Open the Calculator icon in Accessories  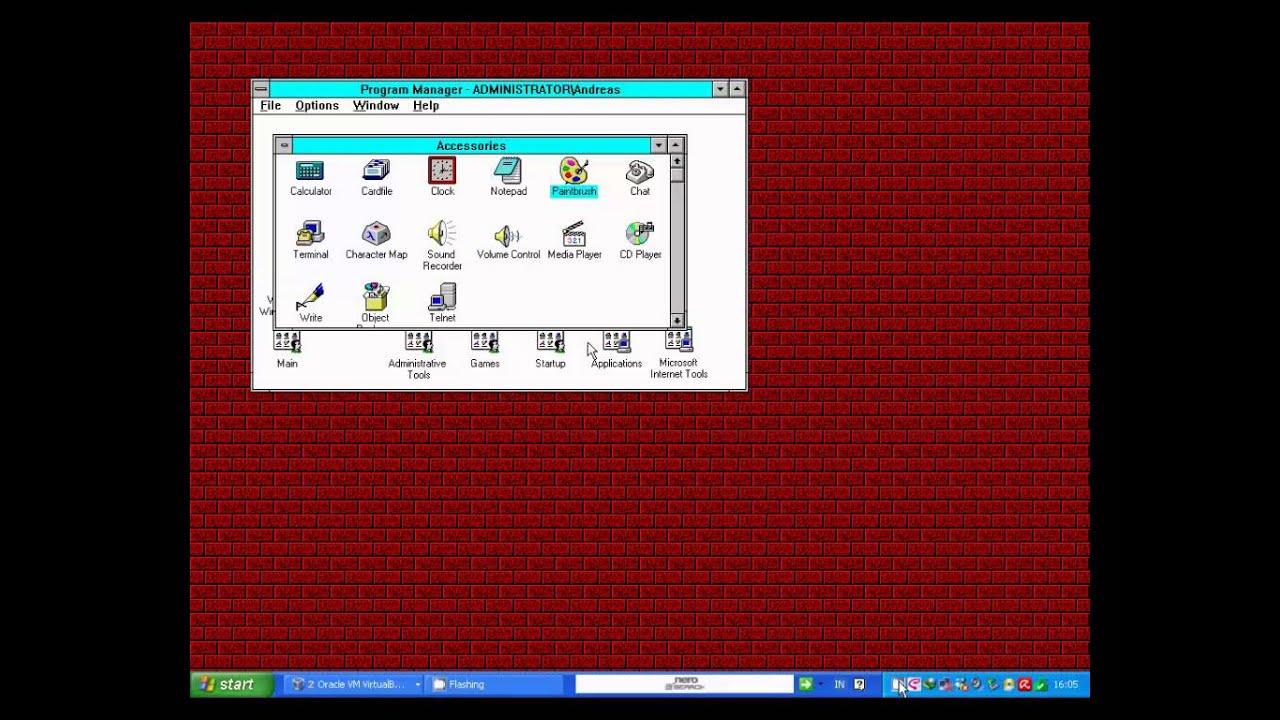click(310, 178)
